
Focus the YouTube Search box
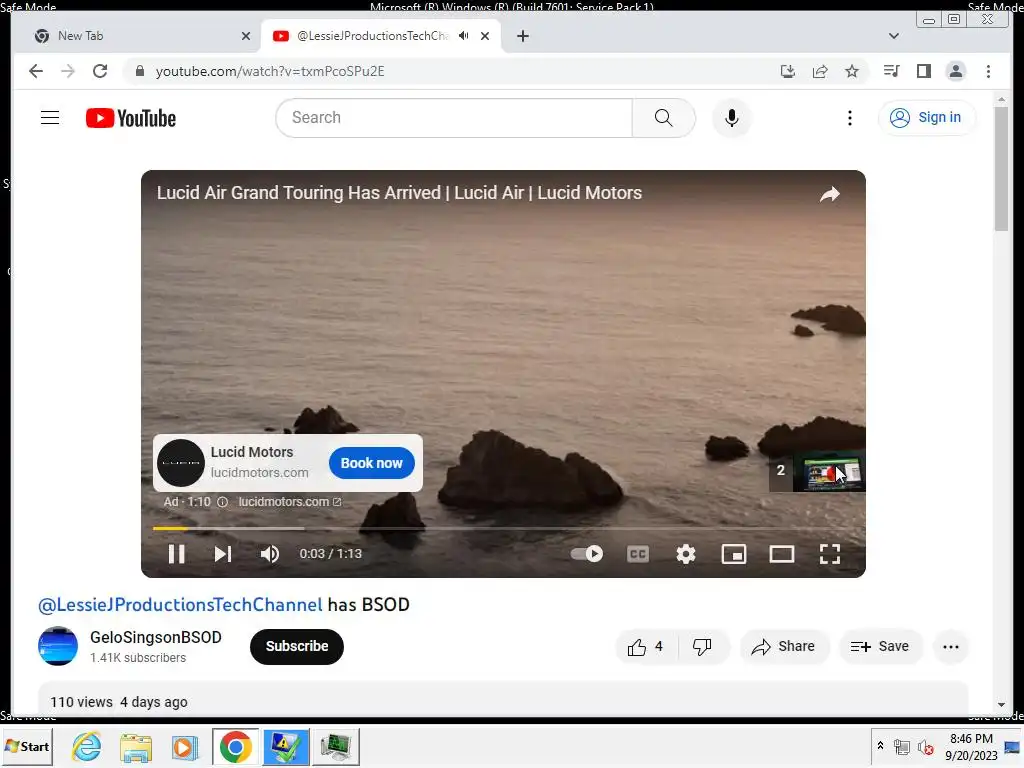pyautogui.click(x=454, y=118)
